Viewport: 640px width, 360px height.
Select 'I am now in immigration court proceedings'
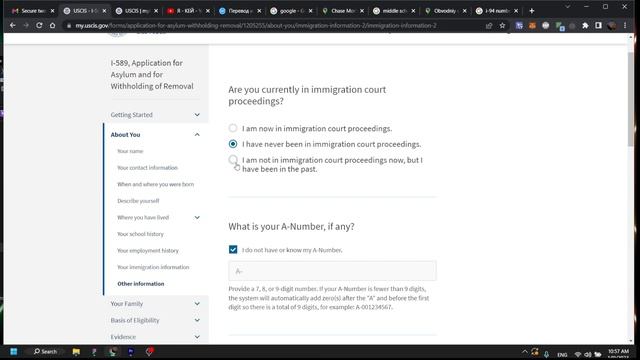(x=233, y=128)
